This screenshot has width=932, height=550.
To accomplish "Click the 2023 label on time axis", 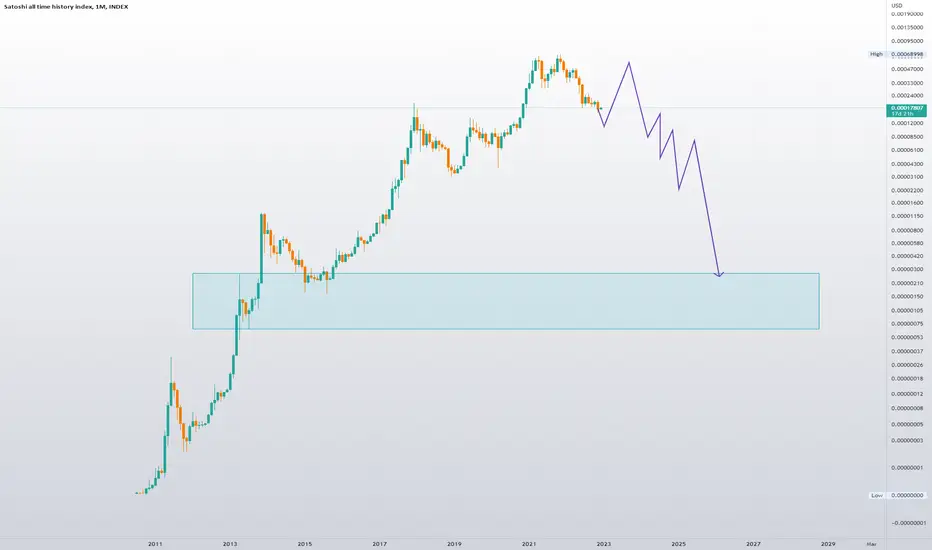I will 604,543.
